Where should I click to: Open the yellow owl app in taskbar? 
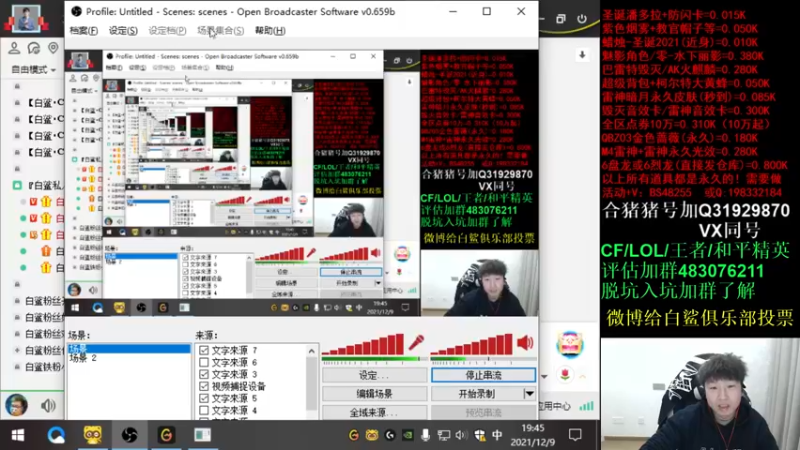(x=92, y=435)
